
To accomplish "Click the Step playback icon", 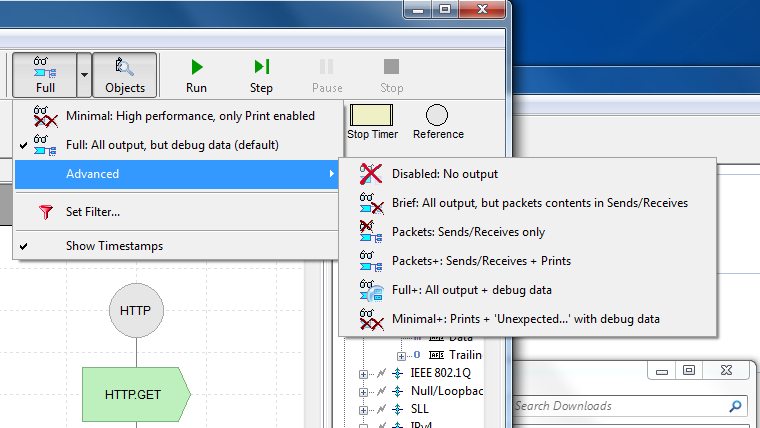I will tap(261, 75).
